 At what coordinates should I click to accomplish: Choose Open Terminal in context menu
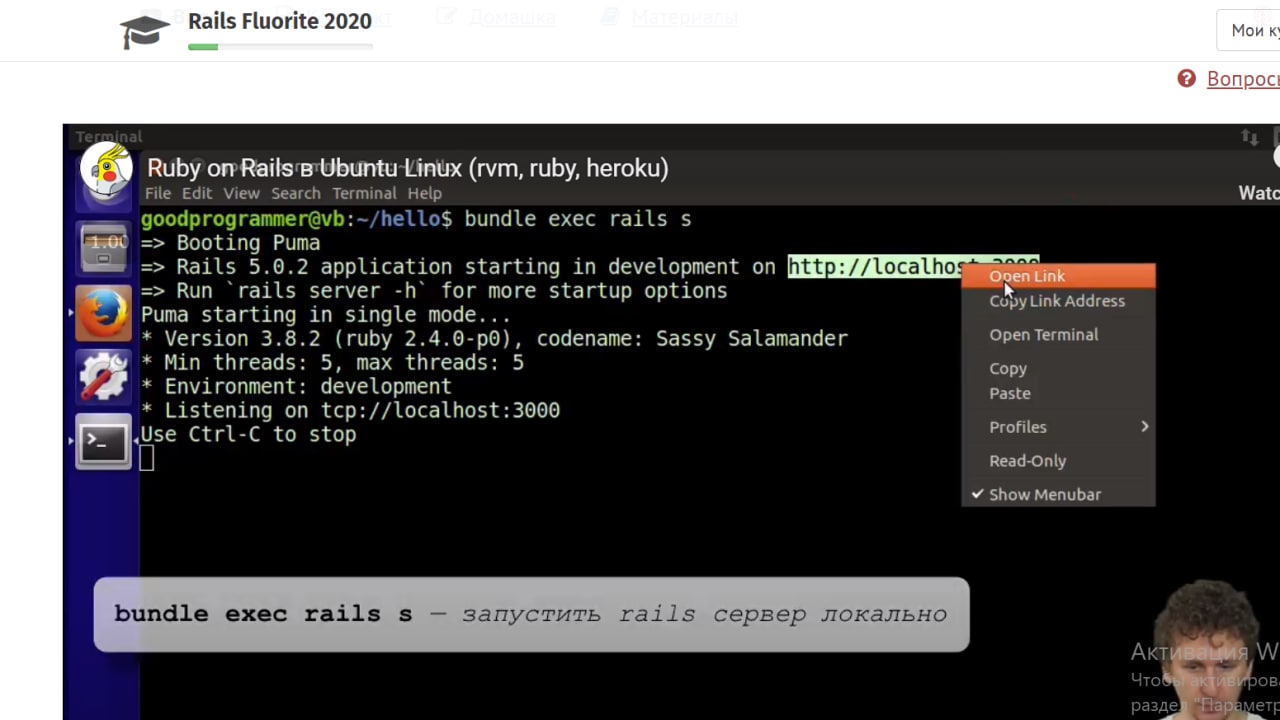click(1058, 335)
